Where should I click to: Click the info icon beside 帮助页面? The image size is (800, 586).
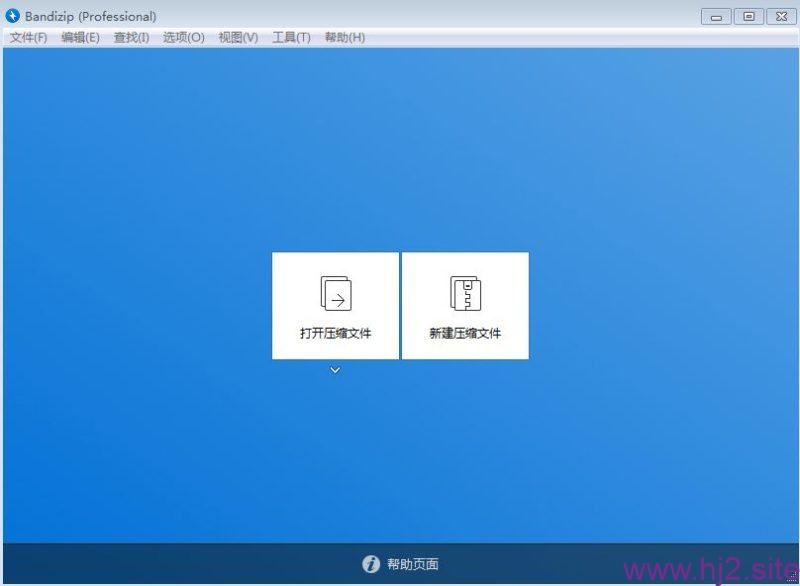(x=371, y=564)
